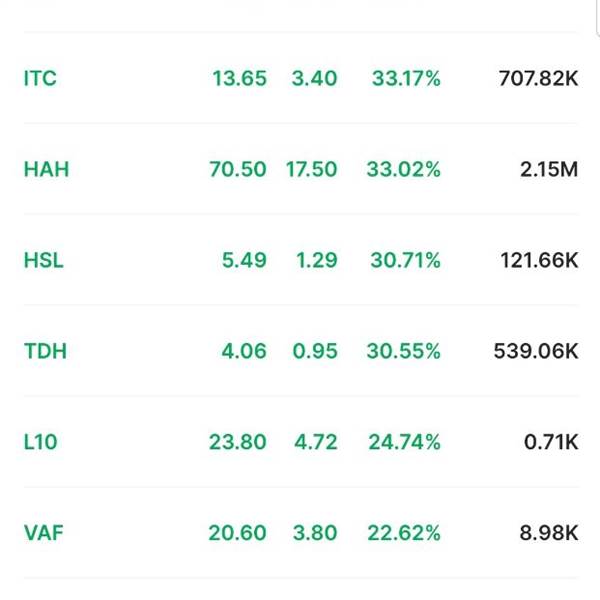Select TDH percent change 30.55%

tap(404, 351)
